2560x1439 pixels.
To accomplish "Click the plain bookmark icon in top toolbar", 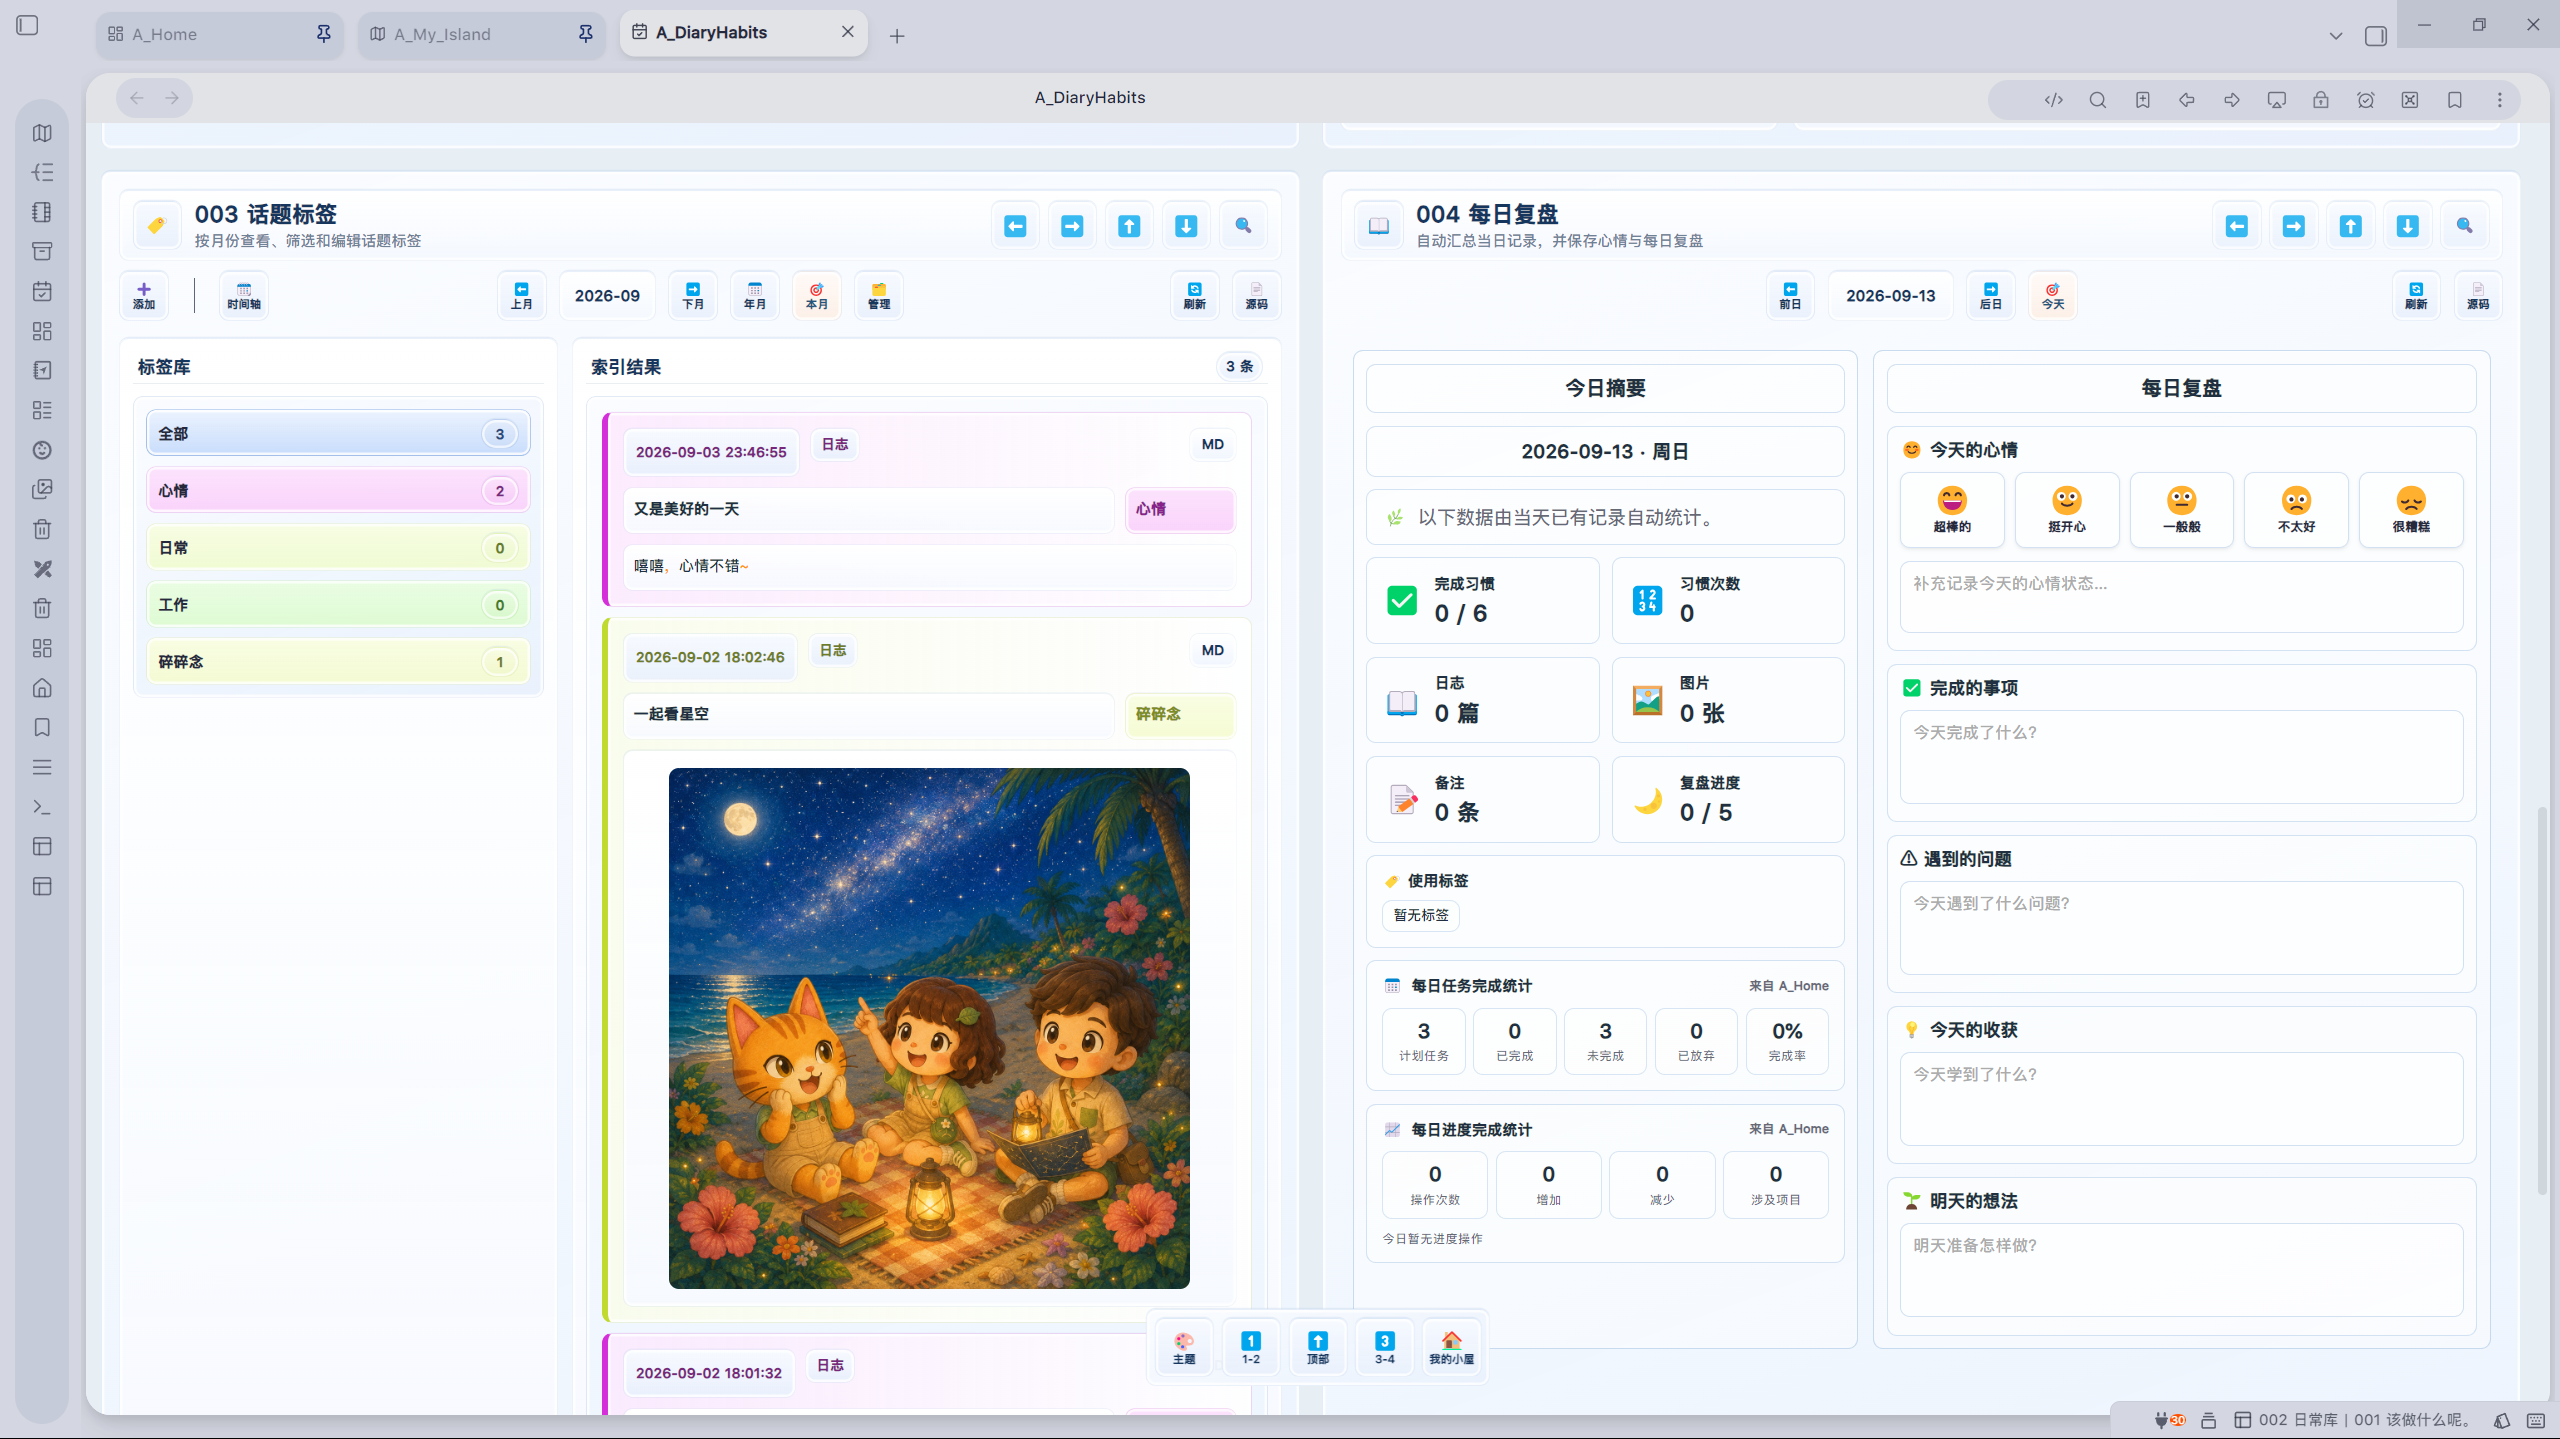I will 2455,100.
